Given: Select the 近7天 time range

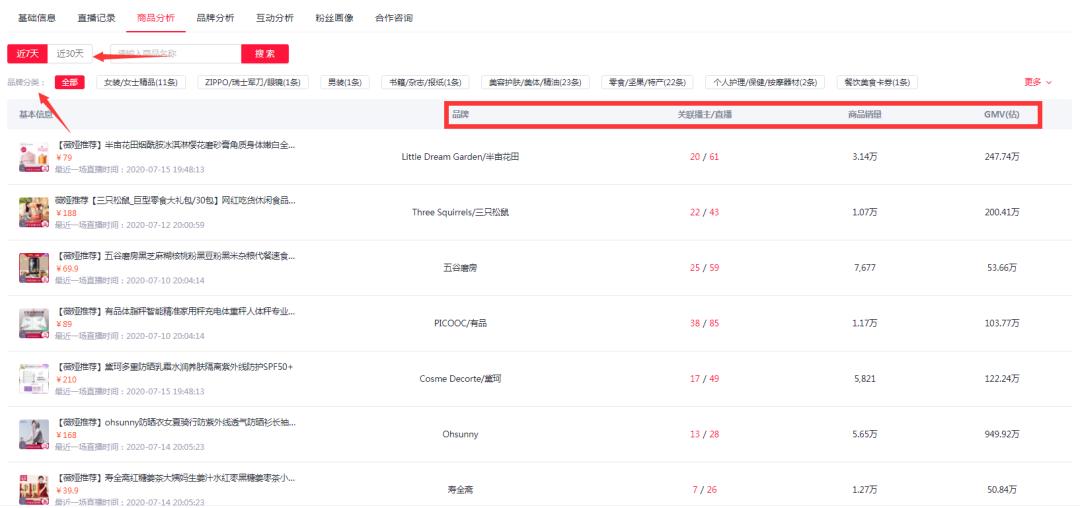Looking at the screenshot, I should 28,54.
